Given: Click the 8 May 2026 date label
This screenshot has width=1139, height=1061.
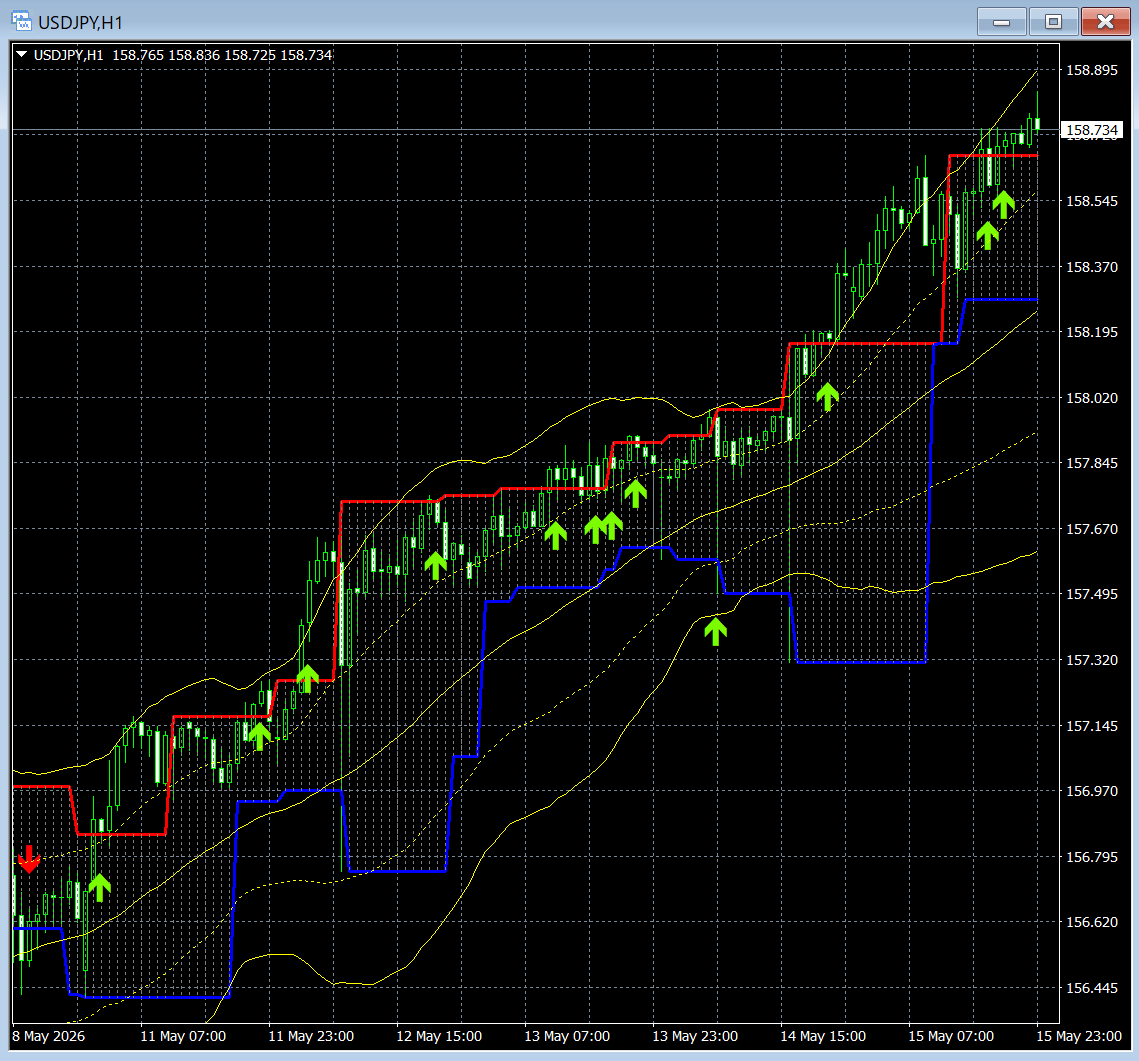Looking at the screenshot, I should coord(49,1036).
